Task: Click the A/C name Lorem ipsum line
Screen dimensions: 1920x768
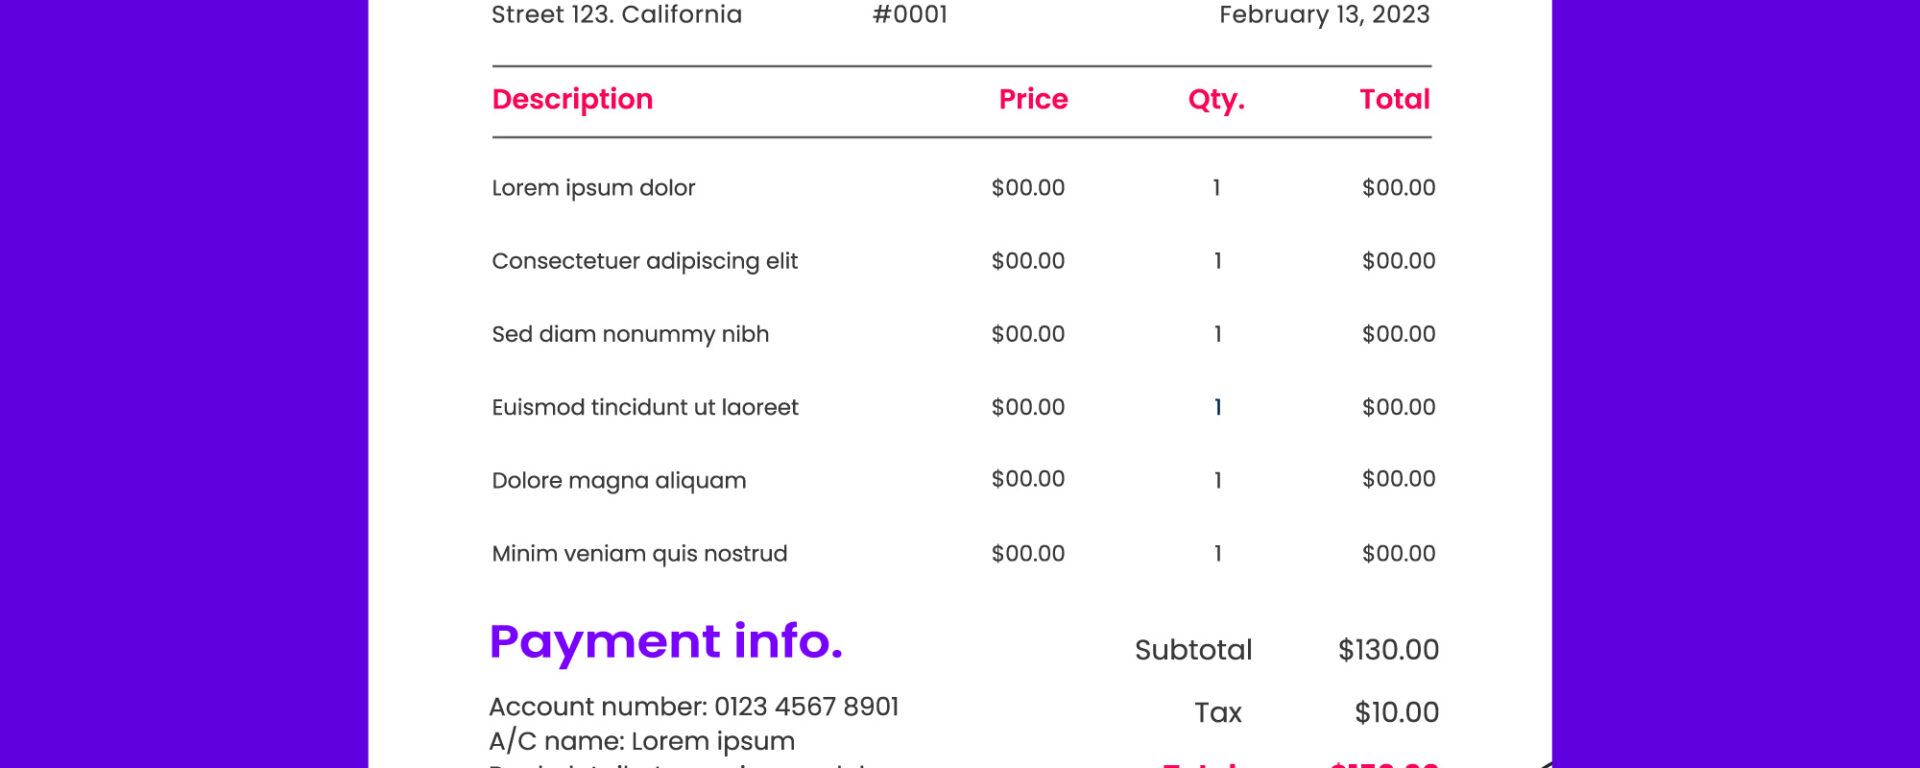Action: (641, 741)
